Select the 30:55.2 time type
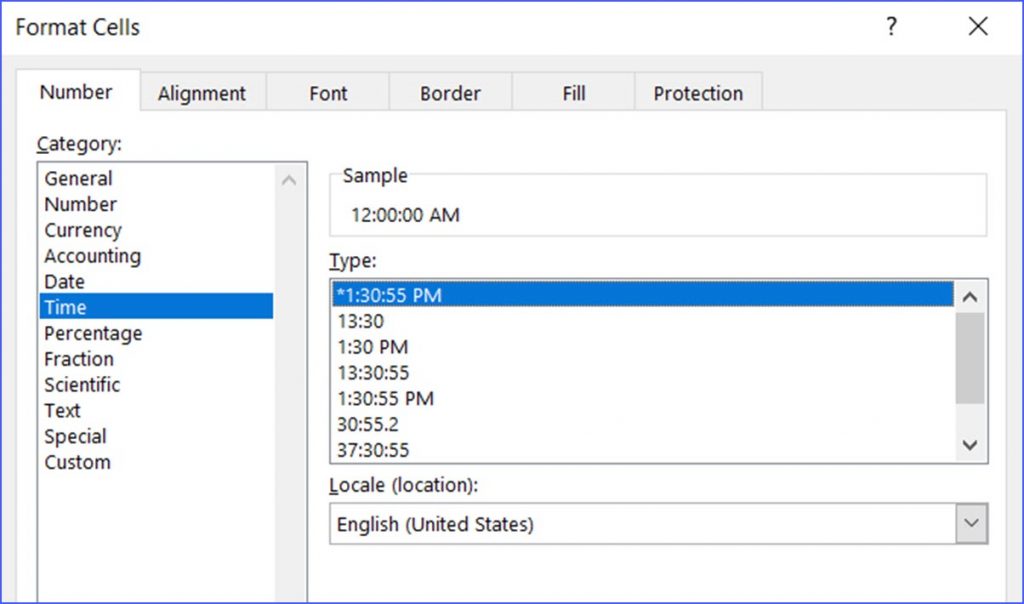This screenshot has height=604, width=1024. pos(369,424)
